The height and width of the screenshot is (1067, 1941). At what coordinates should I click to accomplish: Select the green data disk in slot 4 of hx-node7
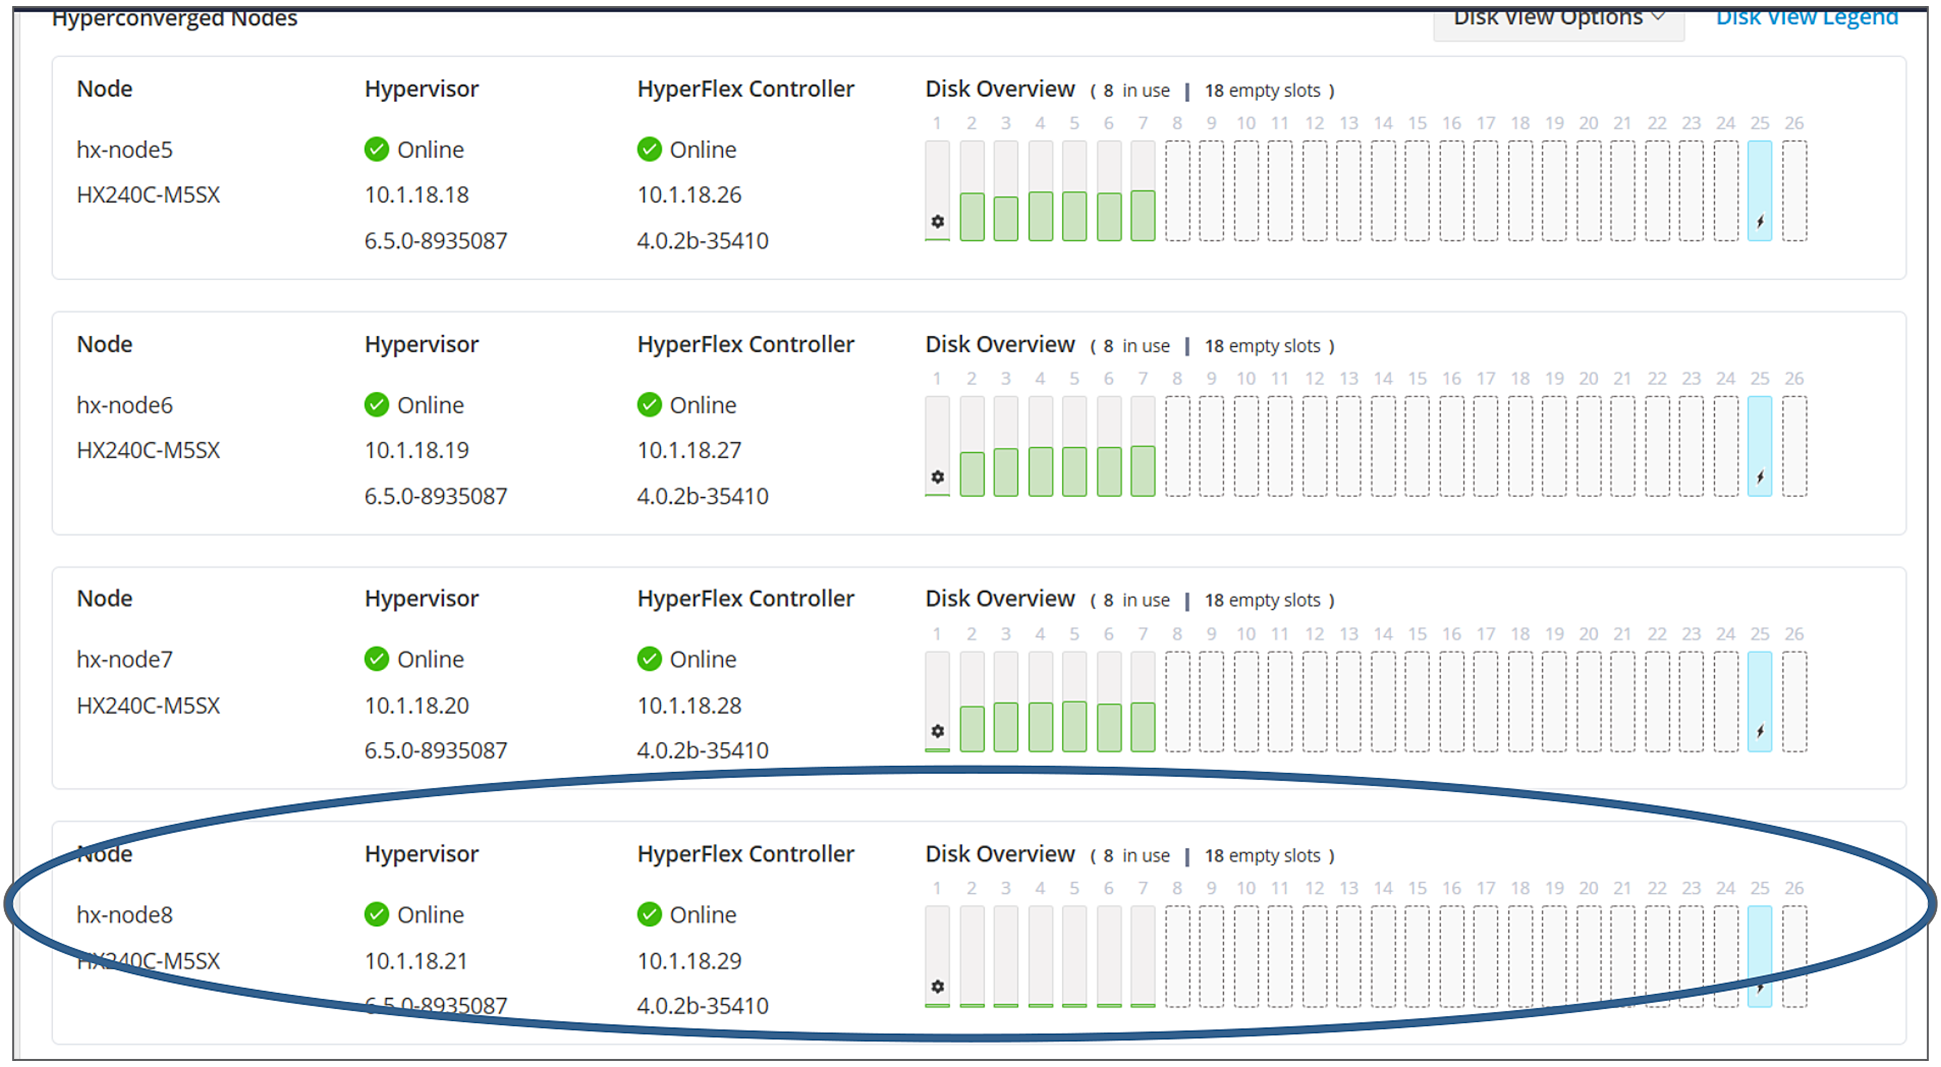click(x=1040, y=725)
